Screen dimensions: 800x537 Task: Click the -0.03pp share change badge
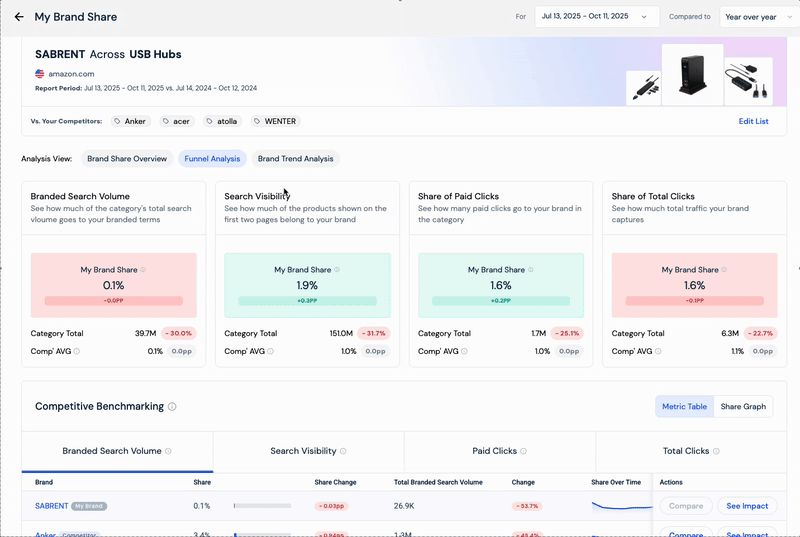pyautogui.click(x=332, y=506)
